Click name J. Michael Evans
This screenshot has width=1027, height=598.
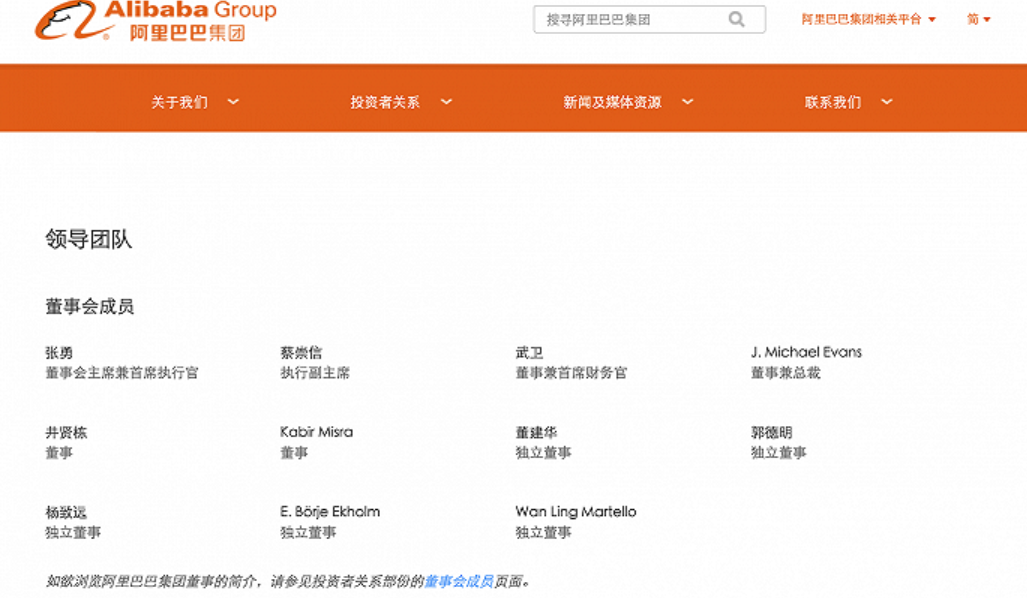tap(806, 352)
